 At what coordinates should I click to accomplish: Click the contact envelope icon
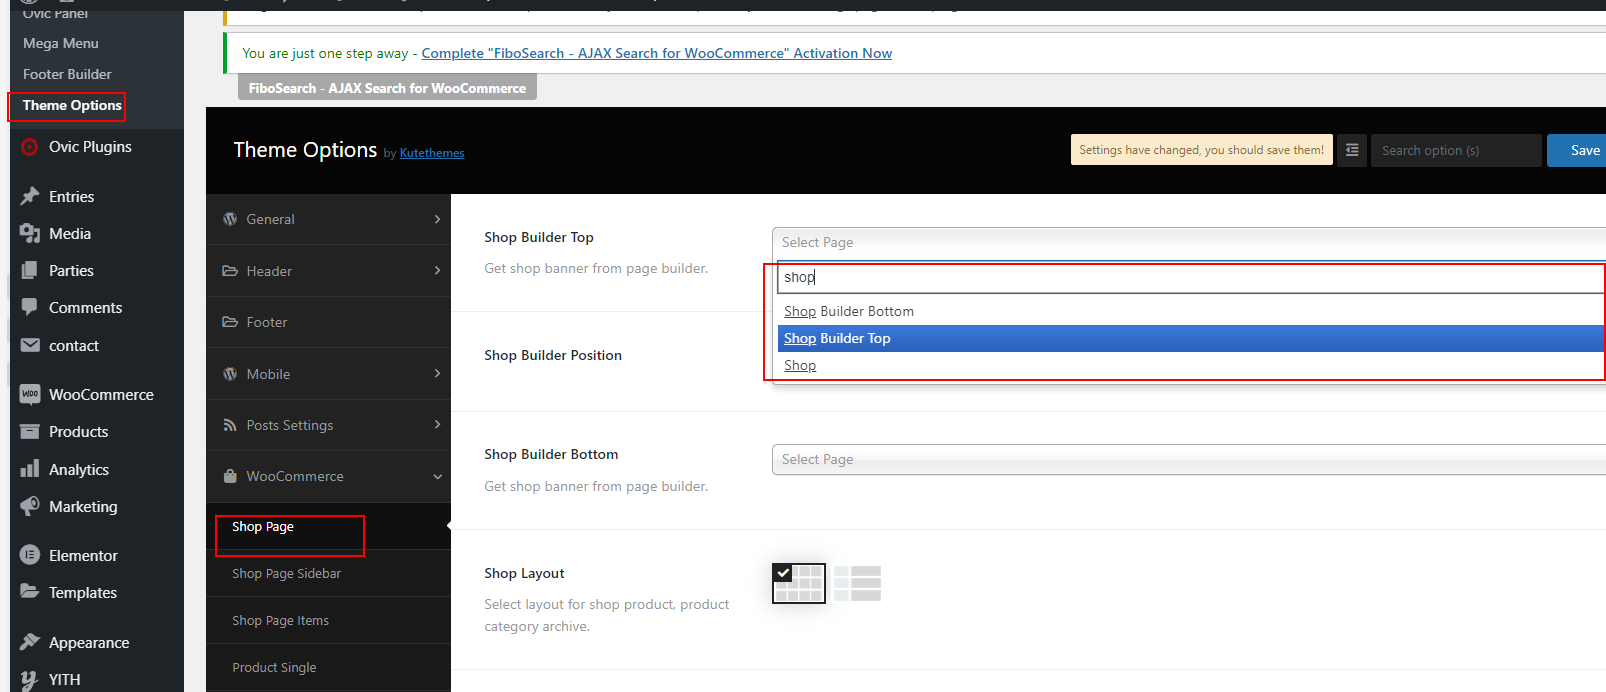(x=30, y=346)
